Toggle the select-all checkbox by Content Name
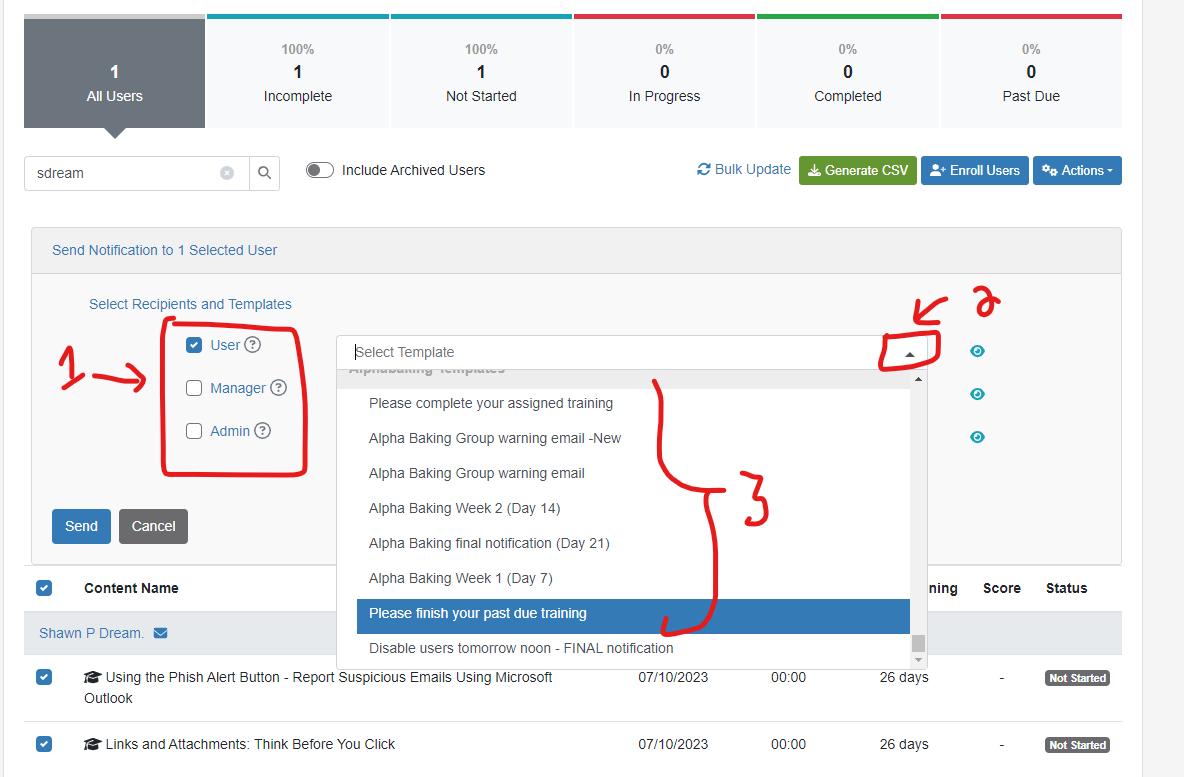This screenshot has width=1184, height=777. tap(44, 588)
